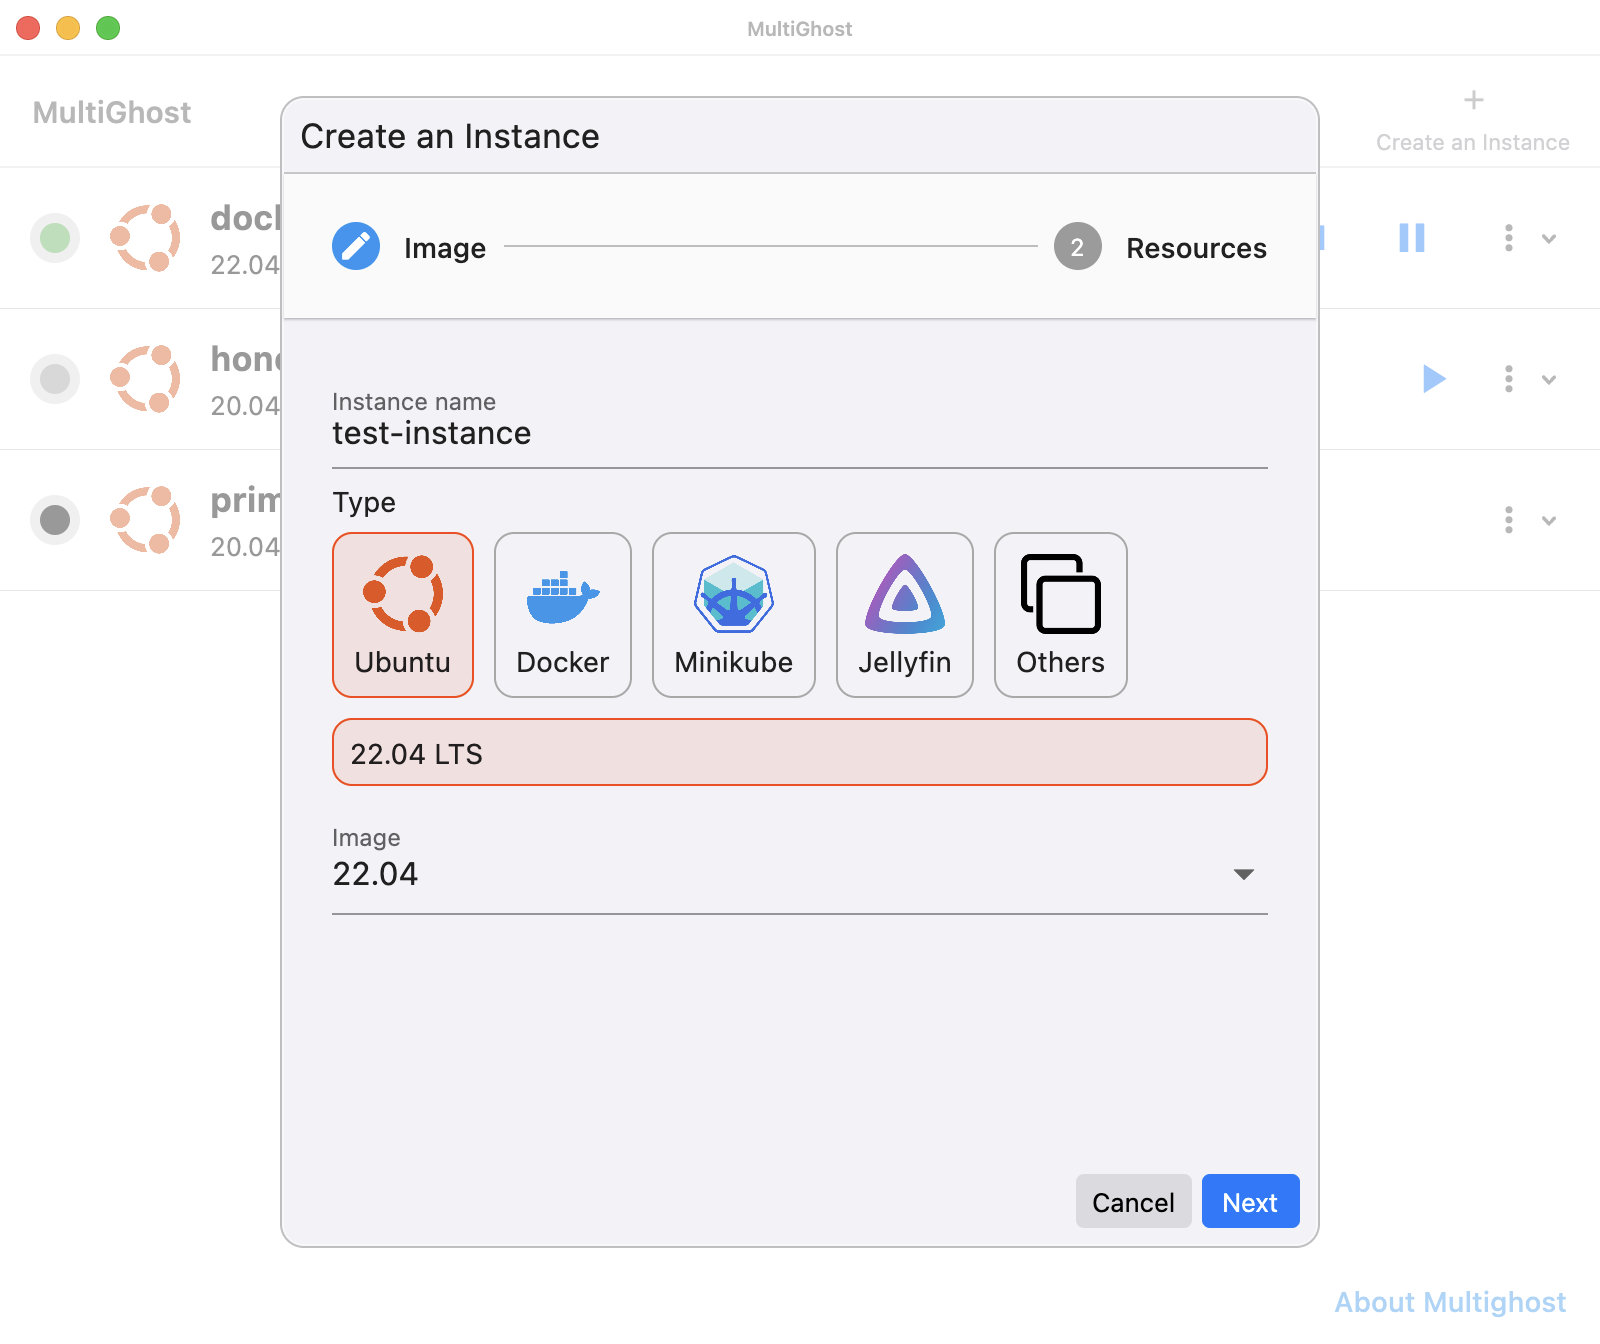Open more options for the first instance
Screen dimensions: 1600x1344
point(1509,238)
